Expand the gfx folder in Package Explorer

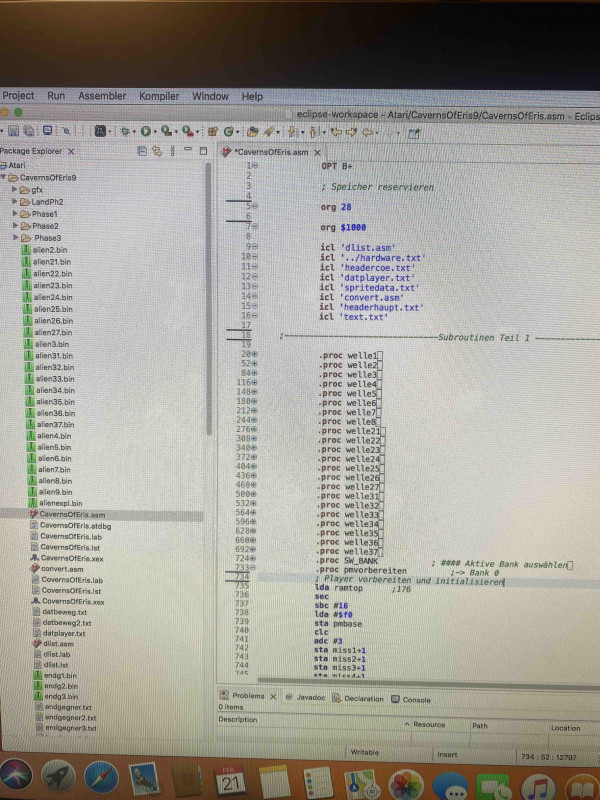pyautogui.click(x=15, y=189)
